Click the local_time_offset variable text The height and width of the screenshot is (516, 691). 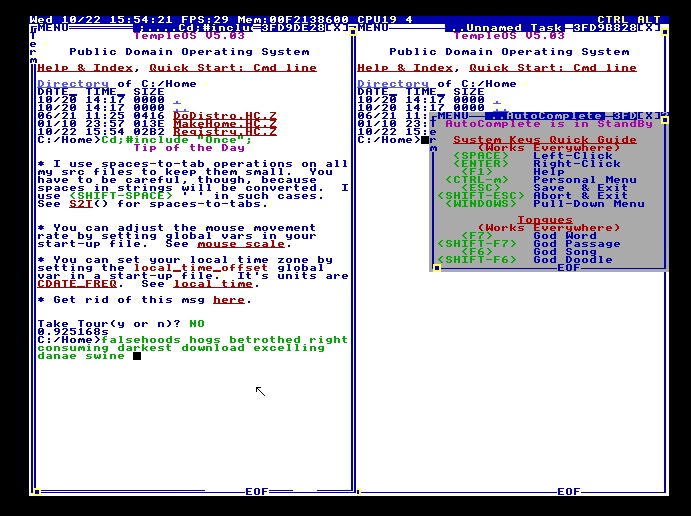coord(201,268)
